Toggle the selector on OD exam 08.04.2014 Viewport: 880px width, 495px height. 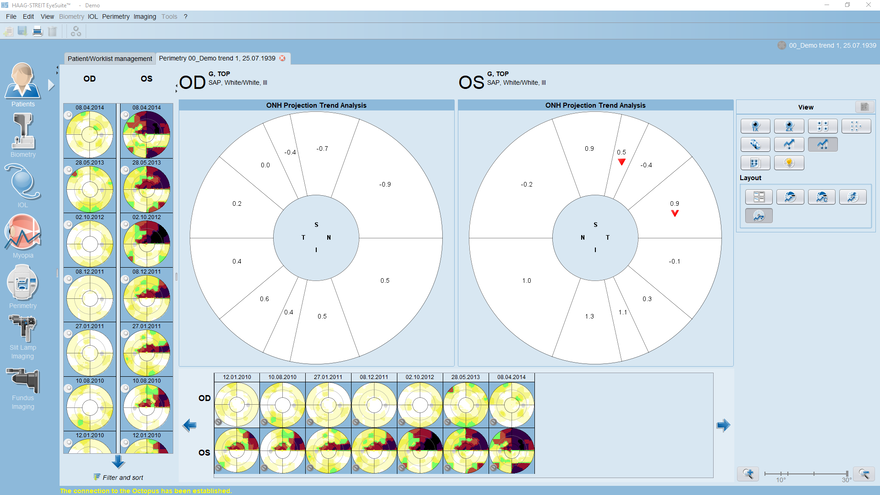[68, 116]
